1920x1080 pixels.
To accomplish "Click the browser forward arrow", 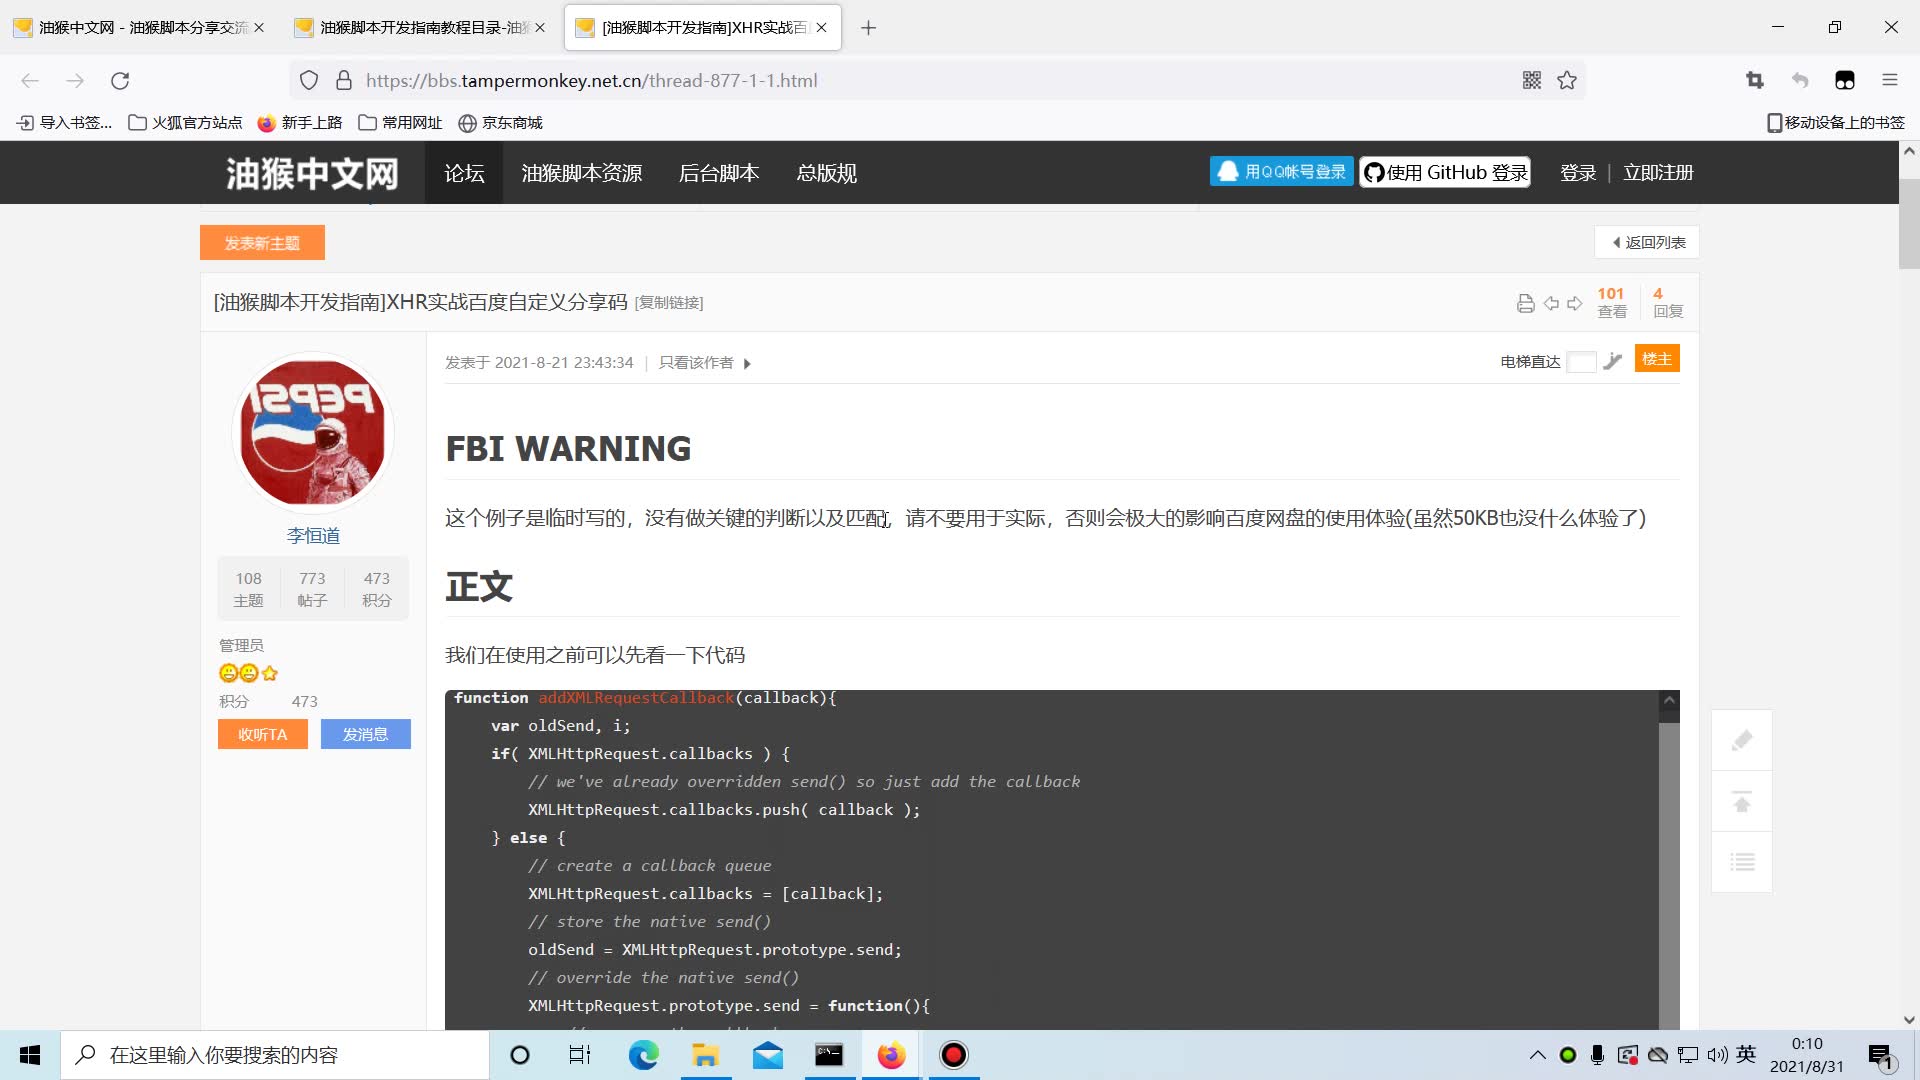I will tap(75, 81).
